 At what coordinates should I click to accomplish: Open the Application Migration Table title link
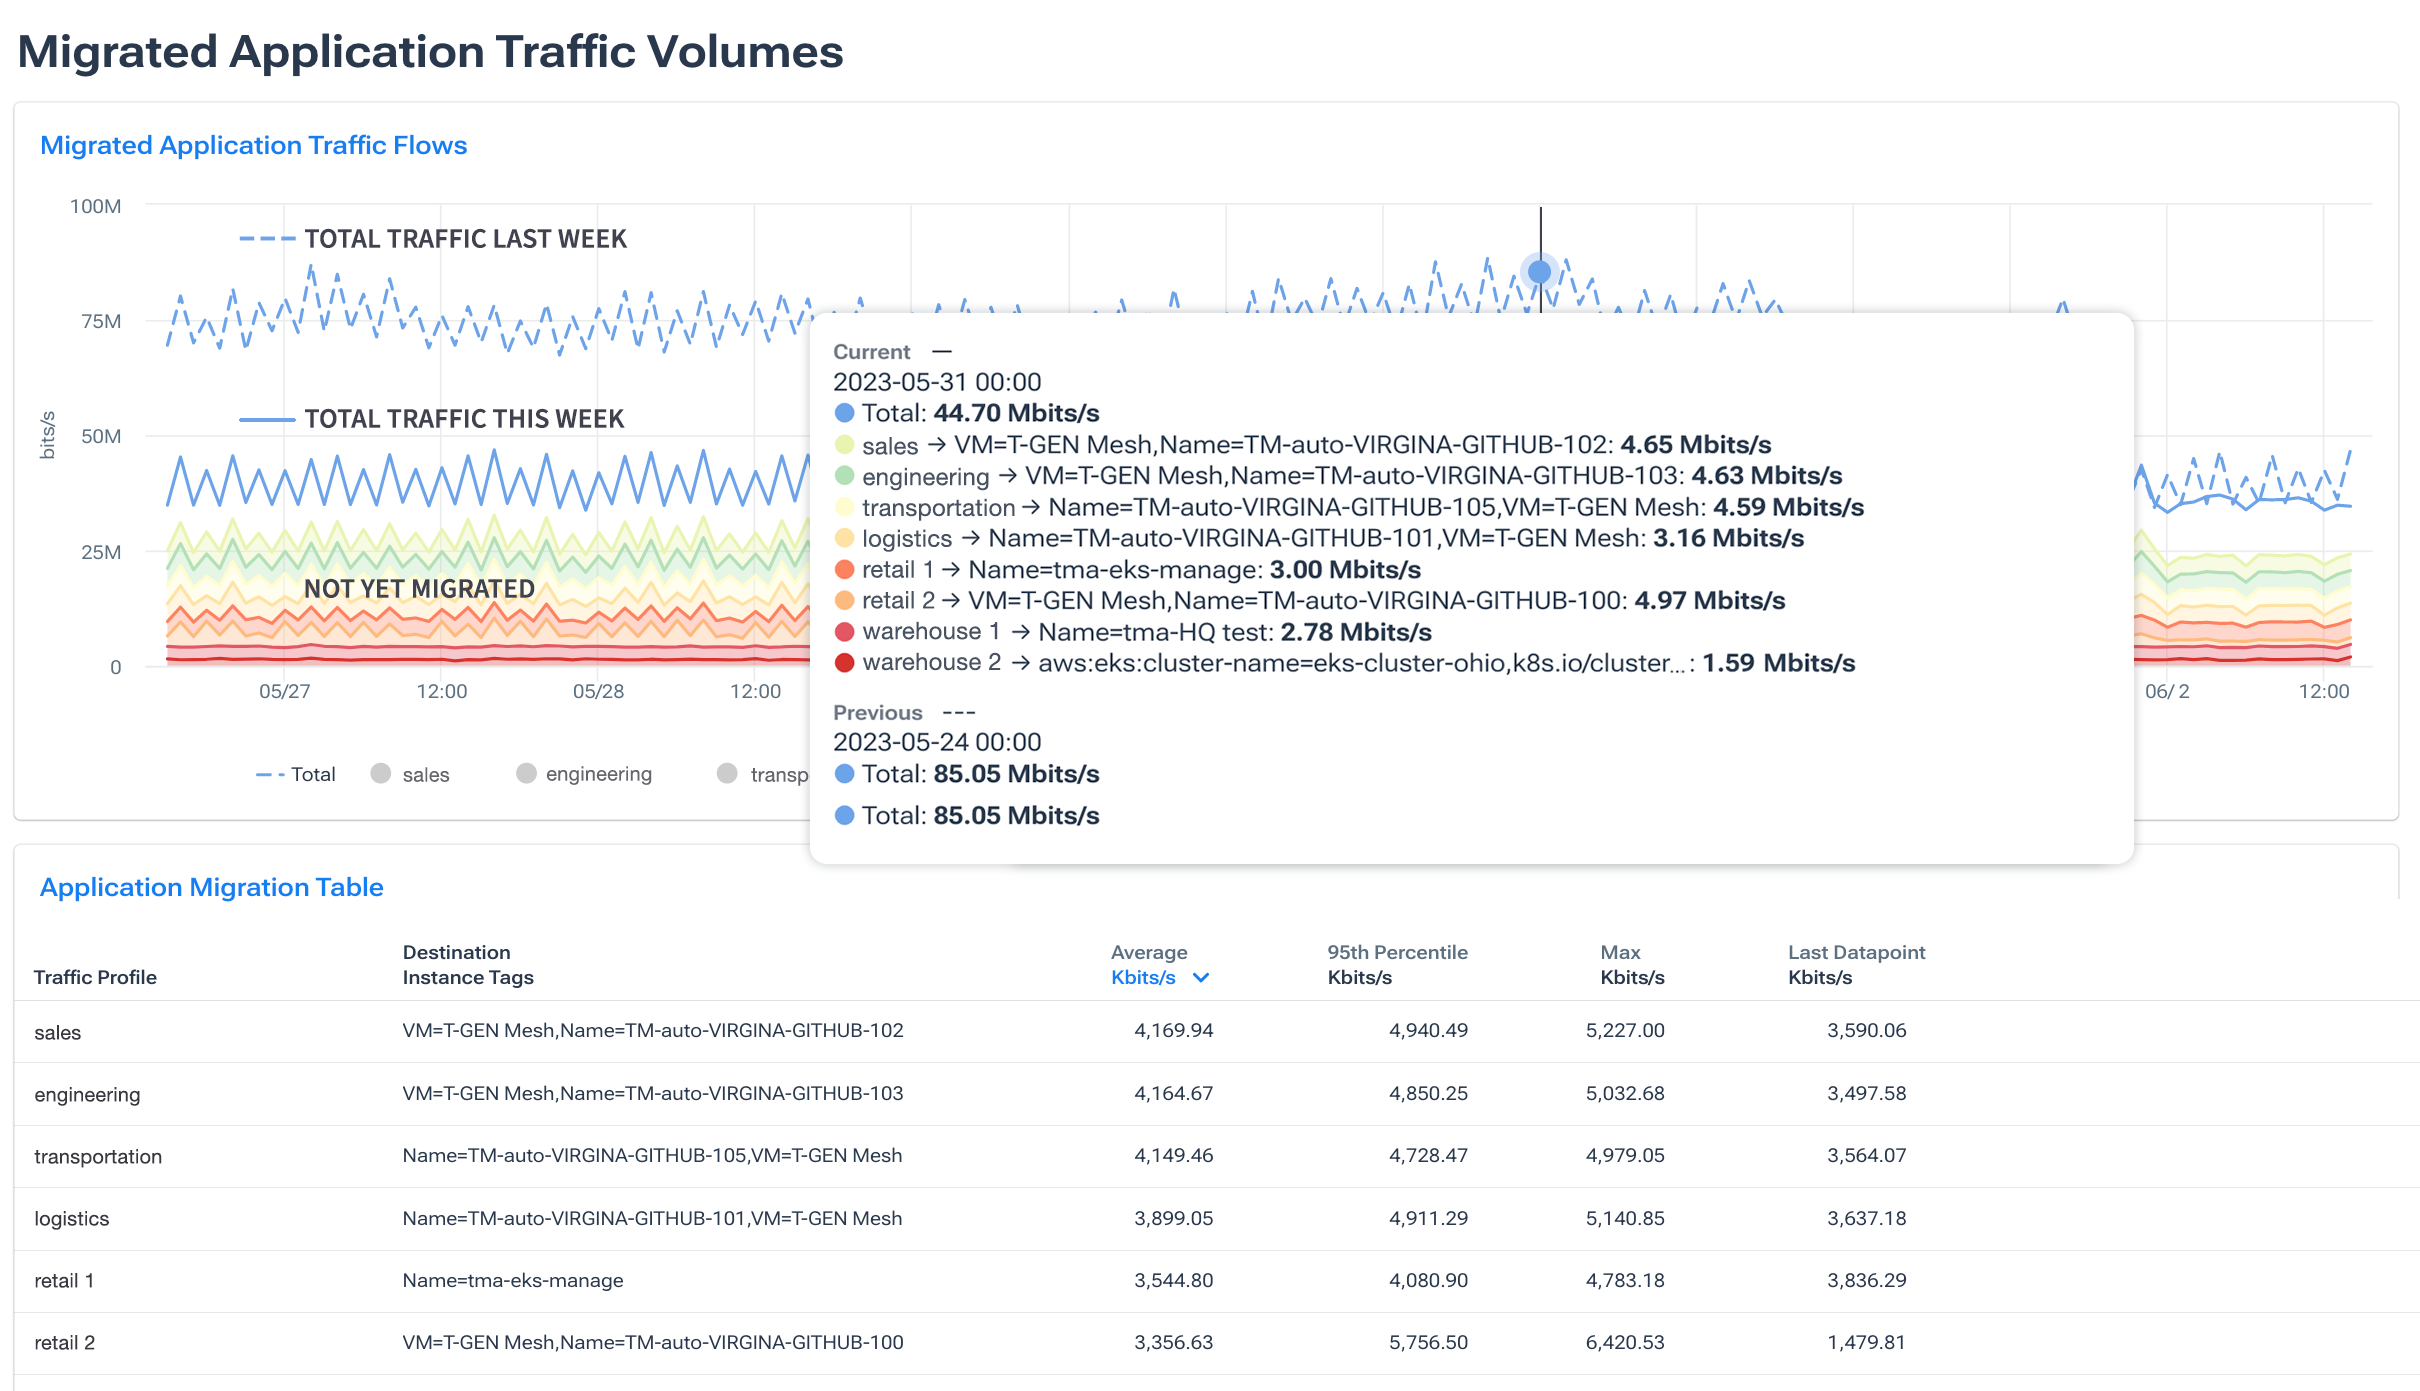pyautogui.click(x=211, y=887)
